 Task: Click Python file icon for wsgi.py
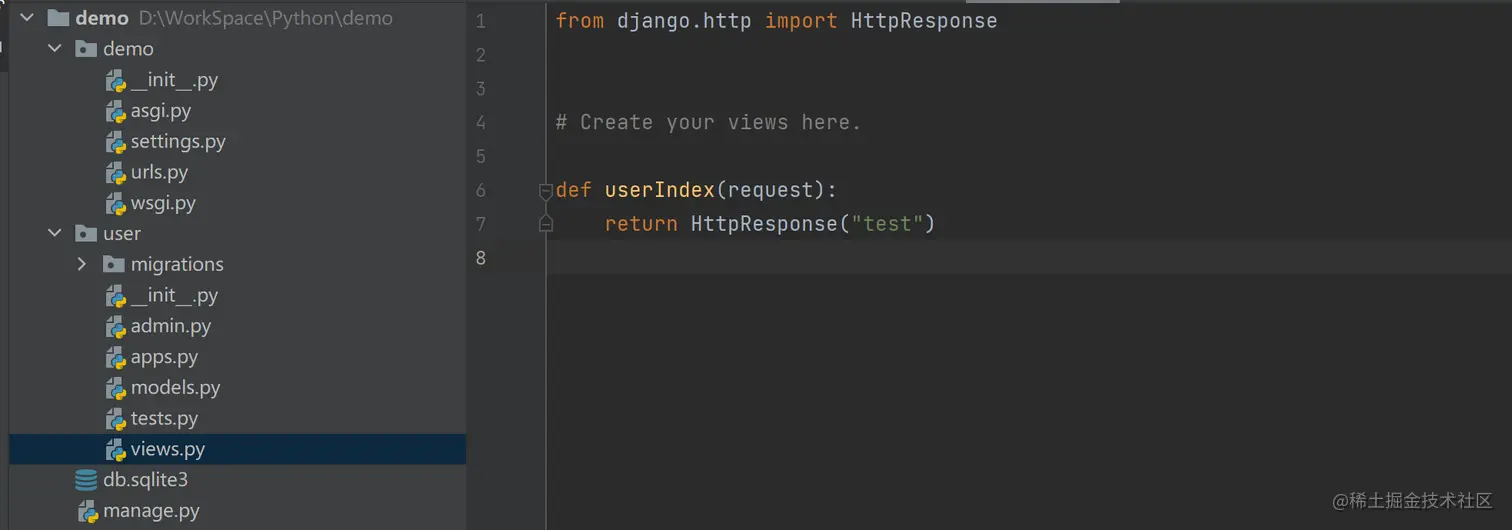pos(115,204)
